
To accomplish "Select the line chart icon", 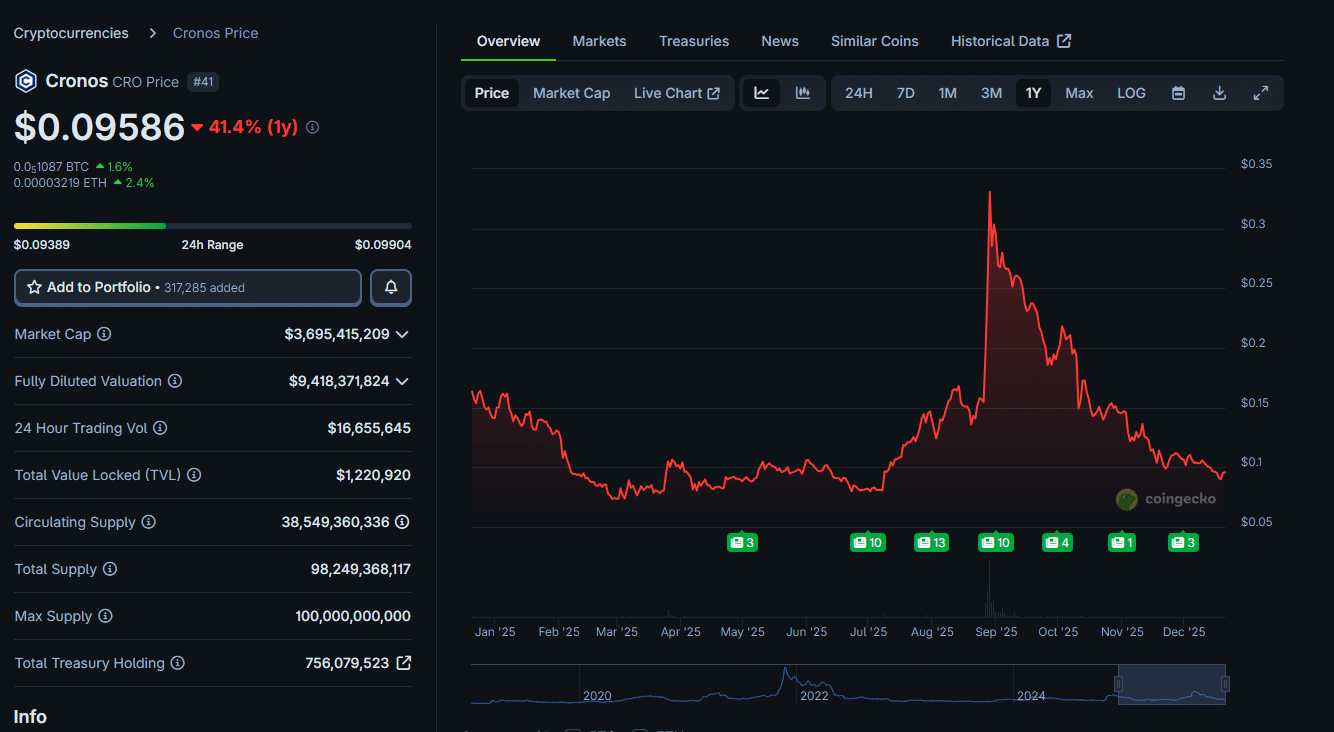I will point(761,92).
